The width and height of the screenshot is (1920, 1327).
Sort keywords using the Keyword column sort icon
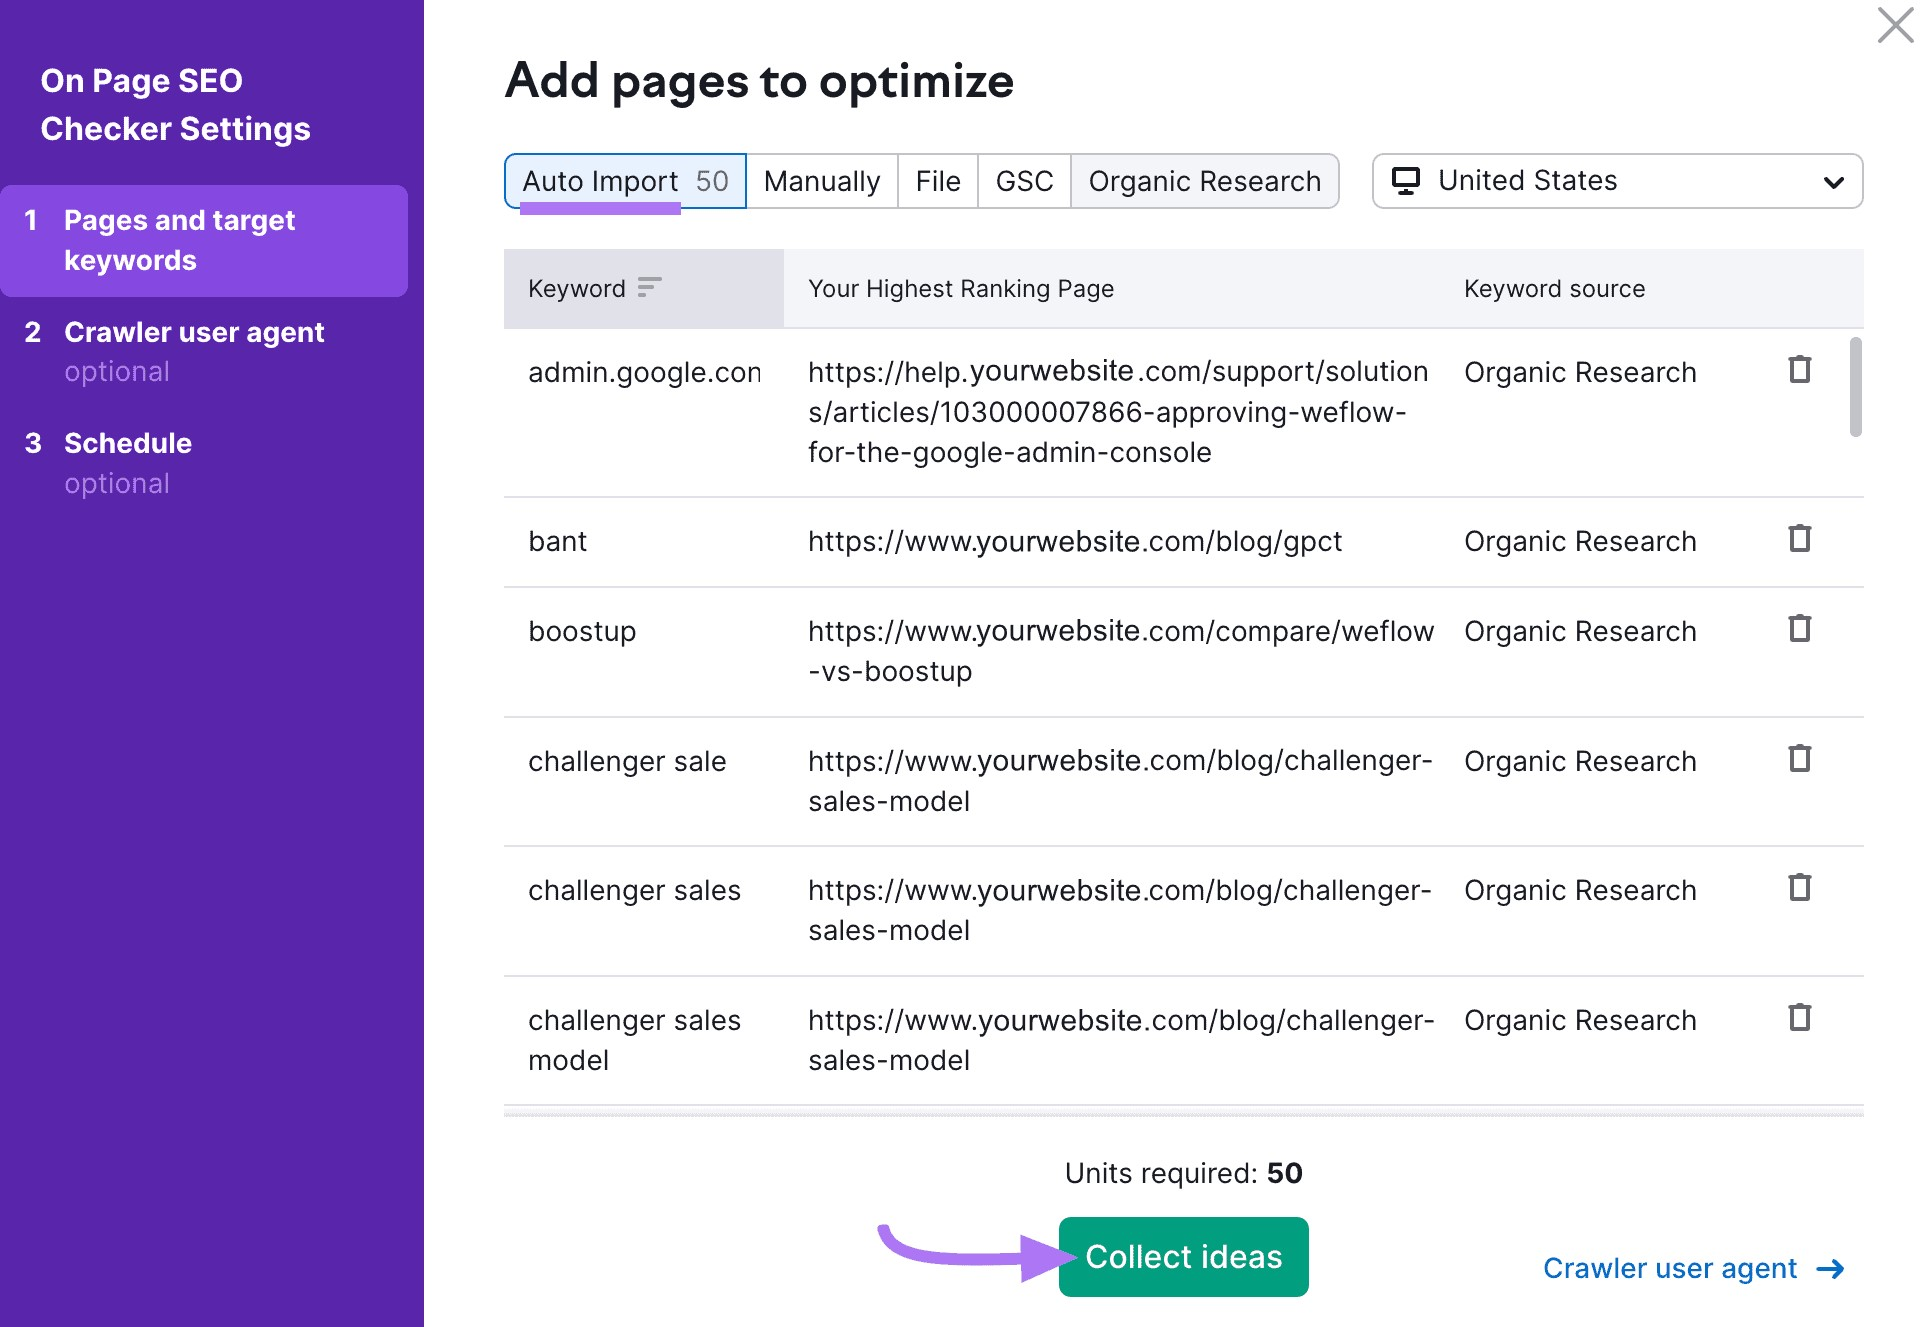tap(649, 288)
